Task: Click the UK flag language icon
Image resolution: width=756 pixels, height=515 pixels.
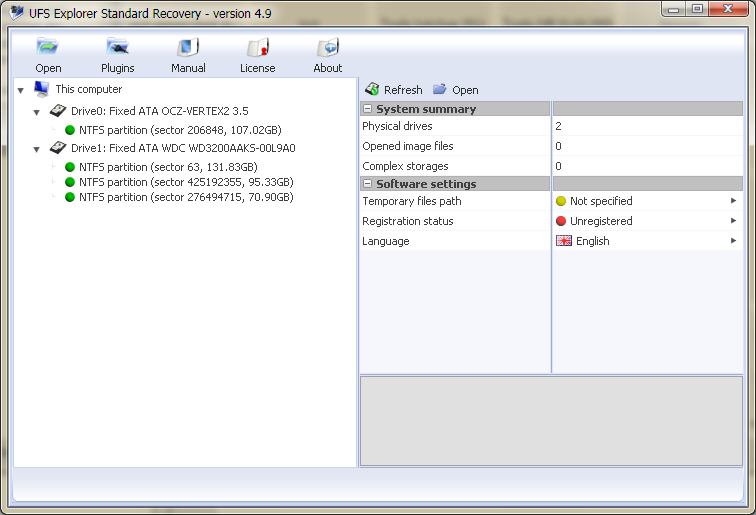Action: coord(564,241)
